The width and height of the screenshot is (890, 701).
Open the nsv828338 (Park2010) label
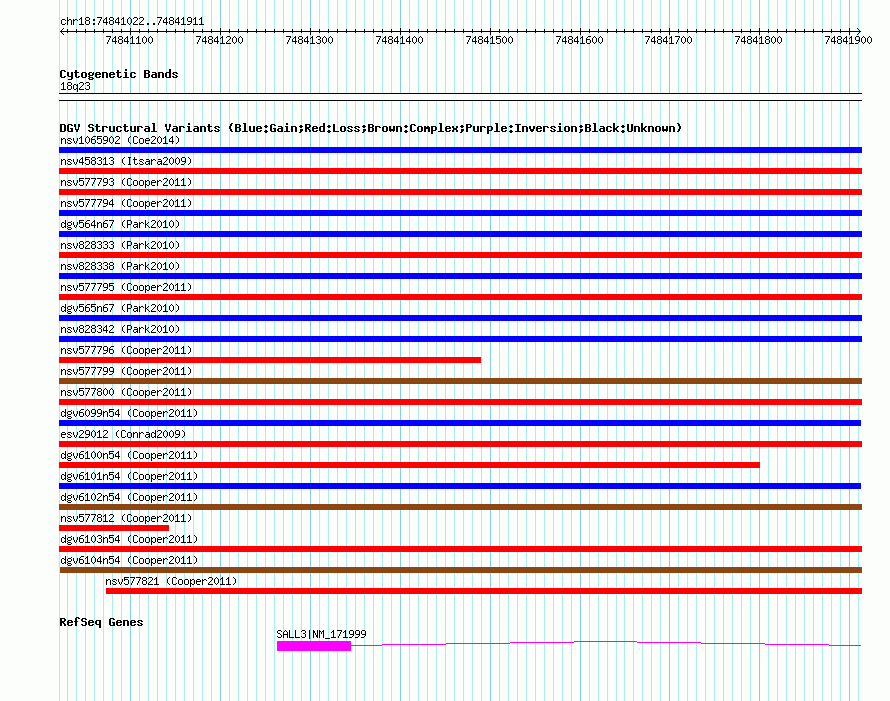coord(120,266)
